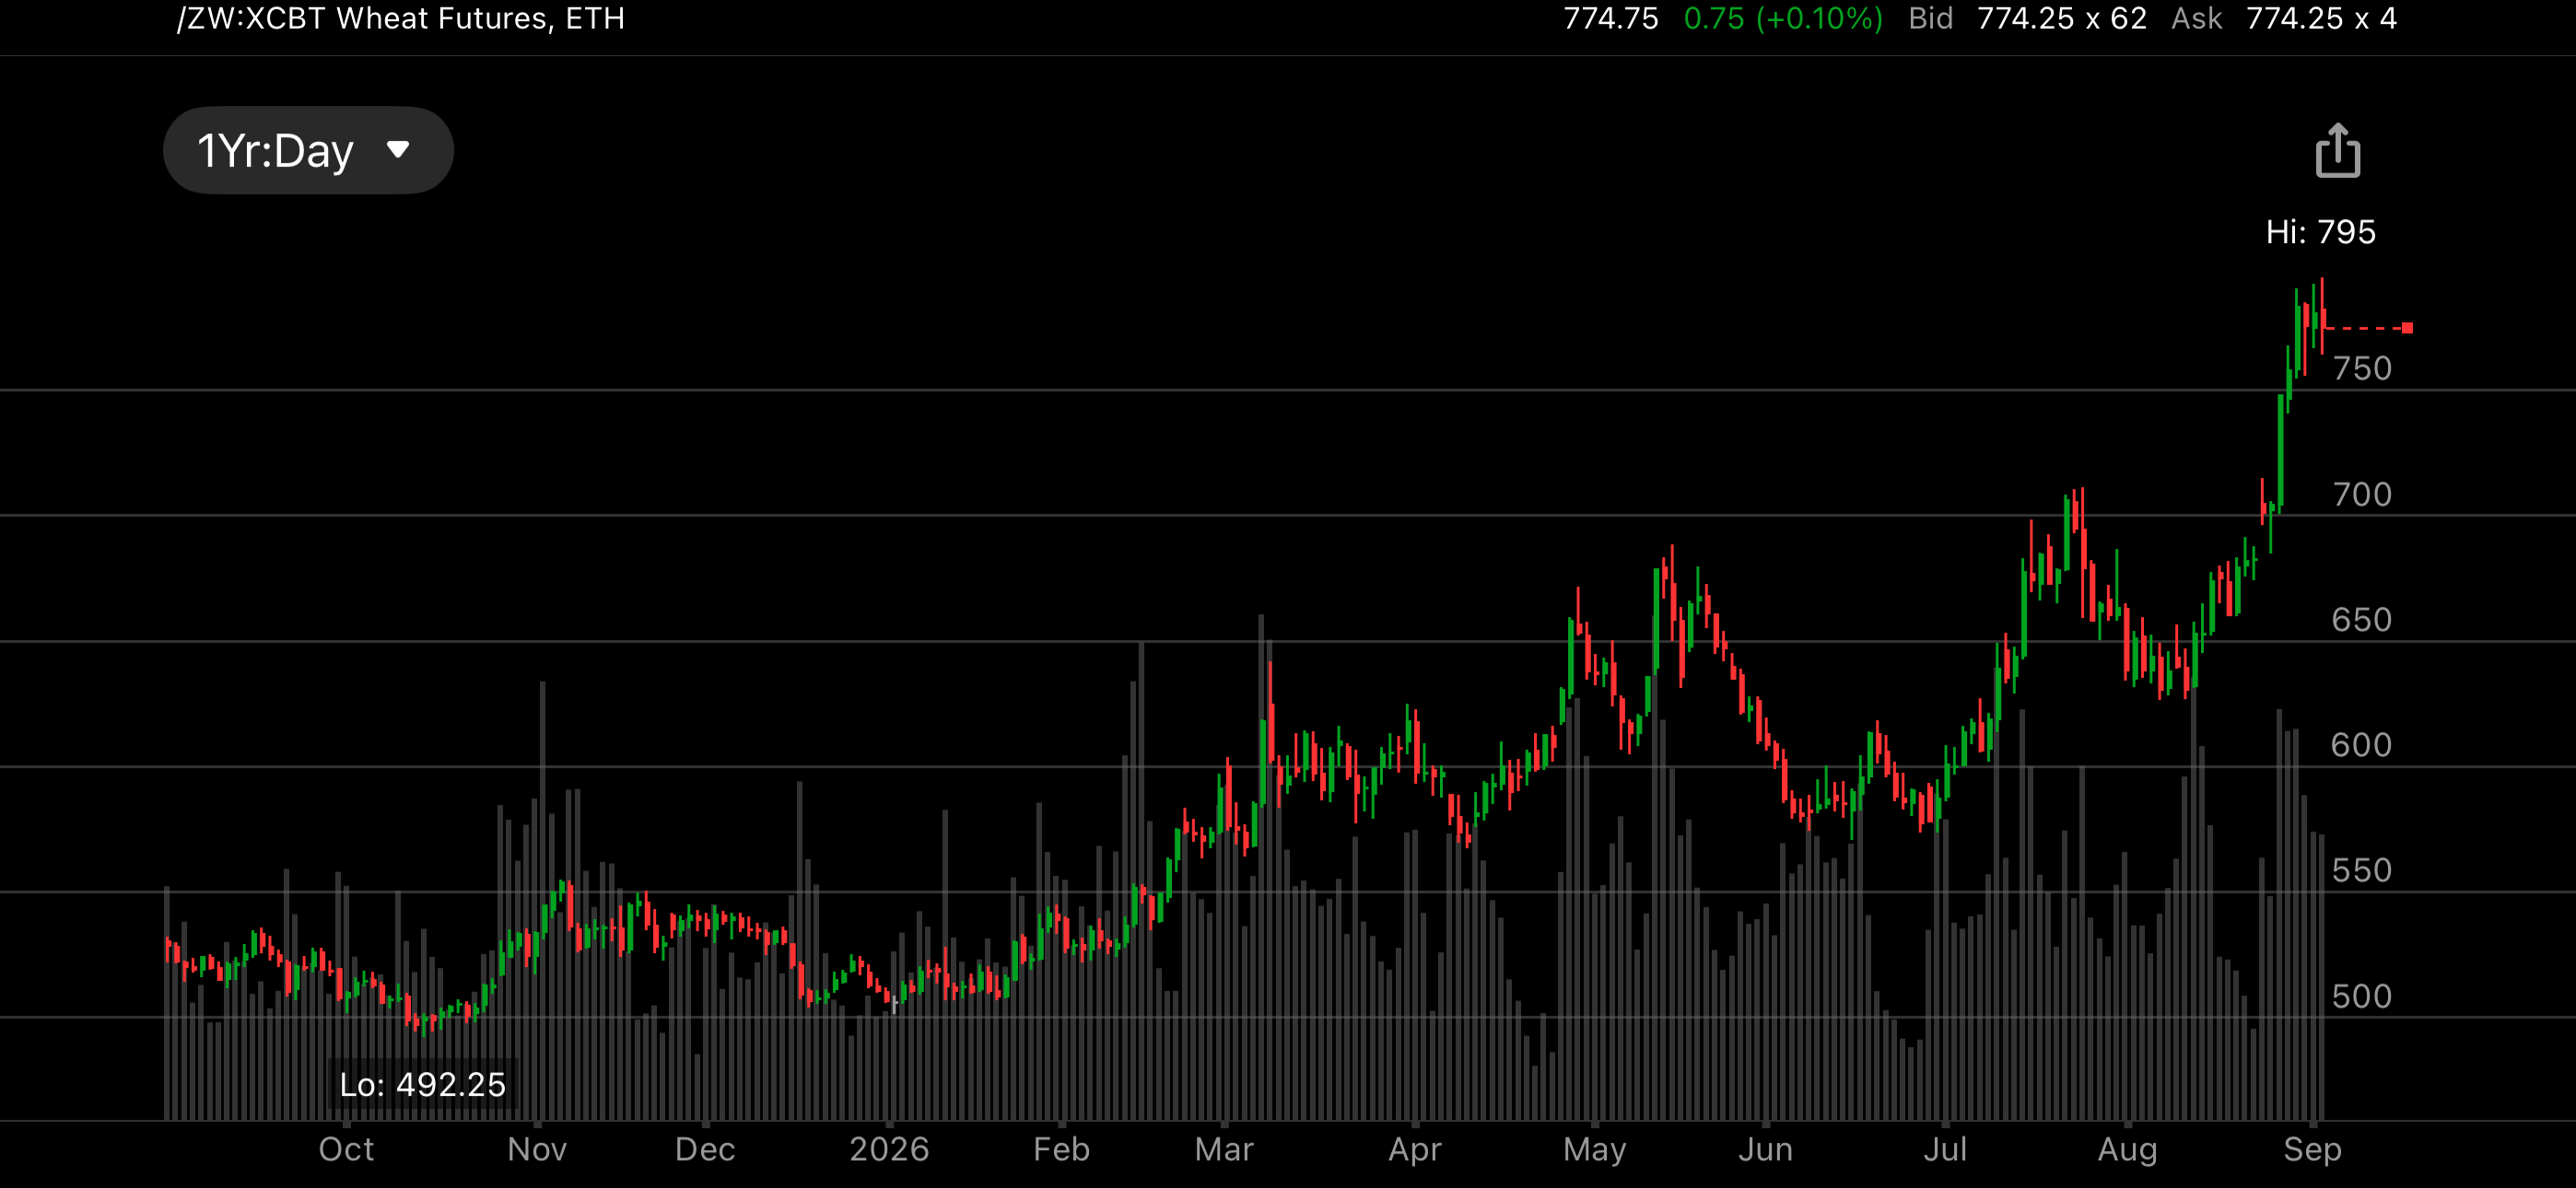Click the 750 price axis label

pyautogui.click(x=2362, y=368)
